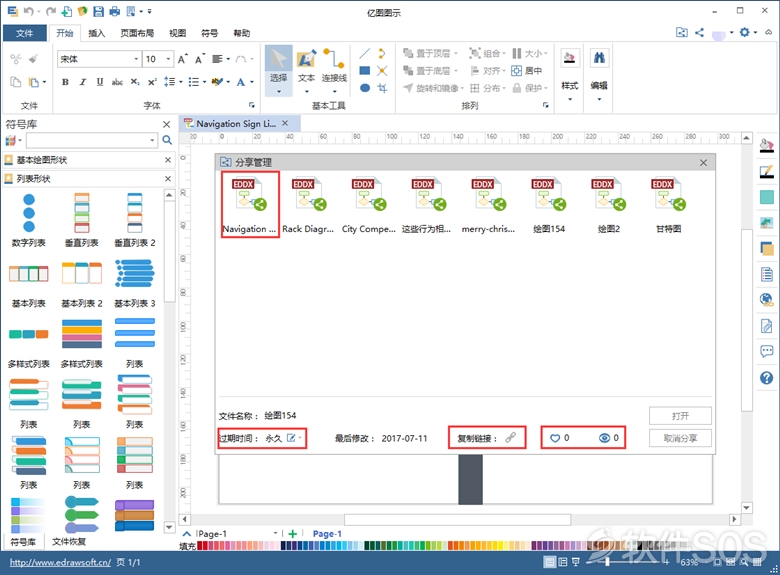This screenshot has height=575, width=780.
Task: Expand the Align dropdown
Action: point(503,71)
